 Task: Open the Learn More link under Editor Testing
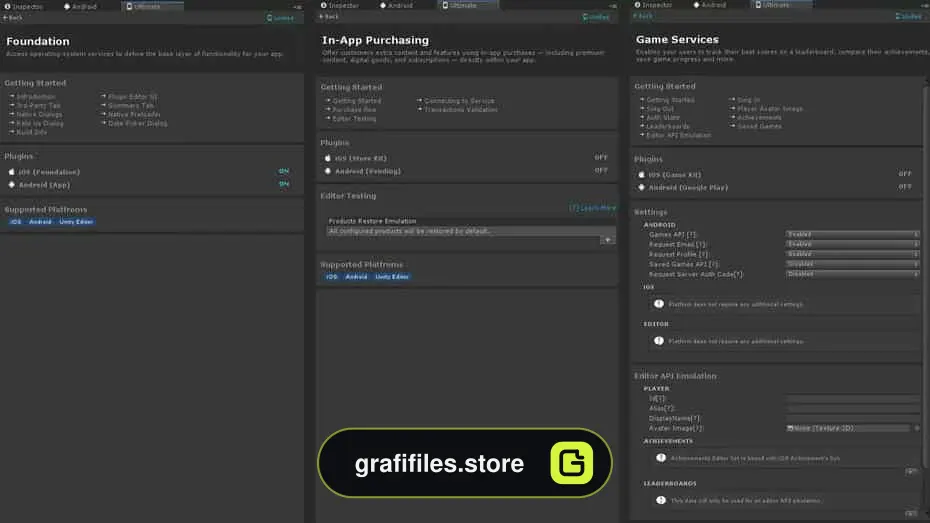pos(593,208)
